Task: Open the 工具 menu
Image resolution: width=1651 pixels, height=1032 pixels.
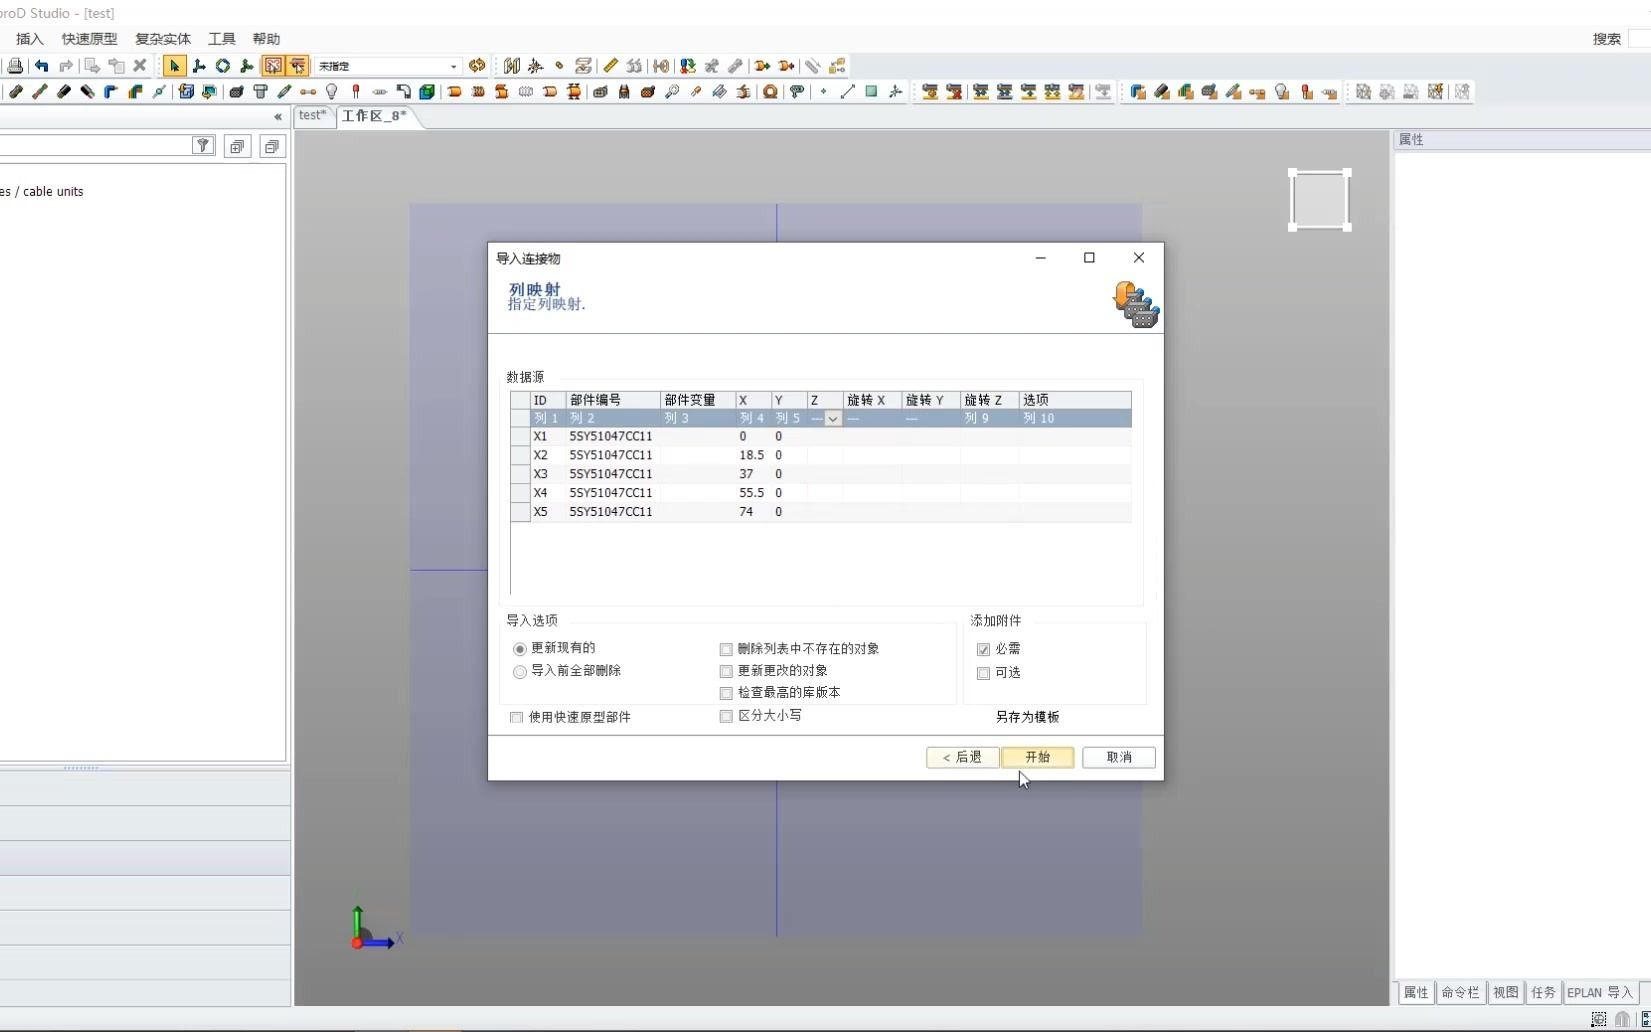Action: [x=221, y=38]
